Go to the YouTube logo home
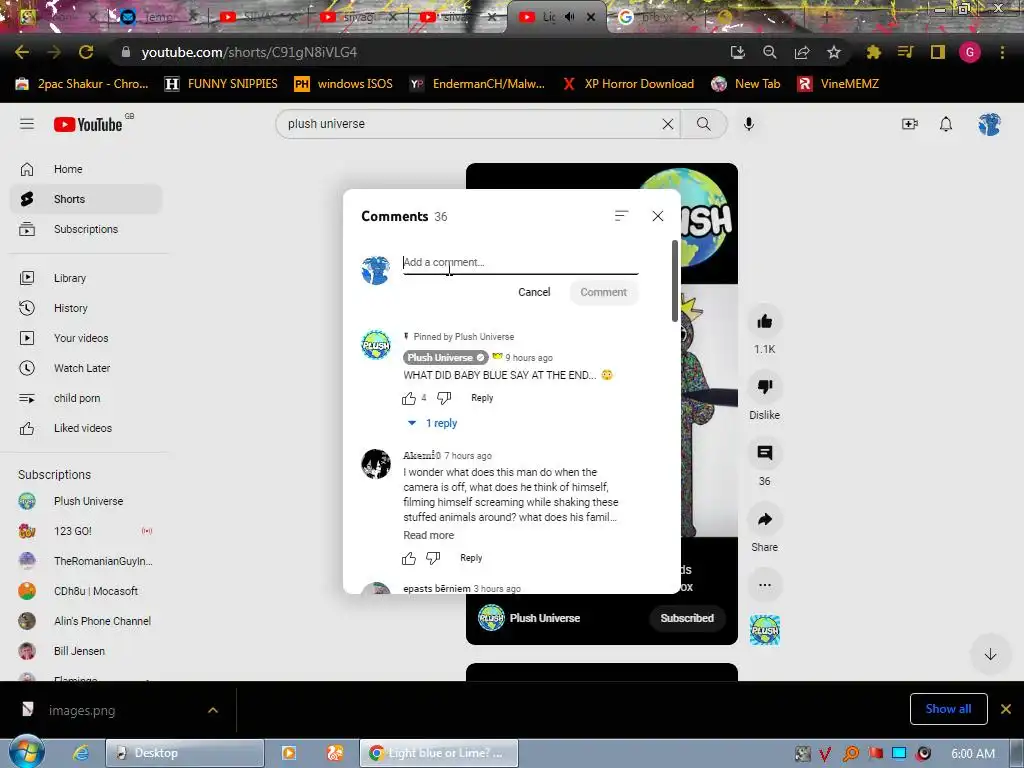The height and width of the screenshot is (768, 1024). [88, 124]
